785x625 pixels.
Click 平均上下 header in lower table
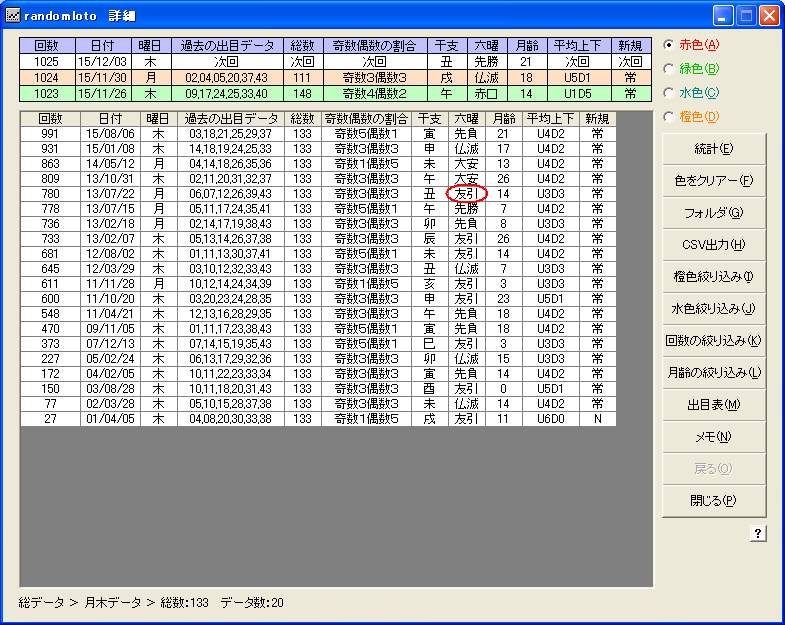tap(551, 119)
